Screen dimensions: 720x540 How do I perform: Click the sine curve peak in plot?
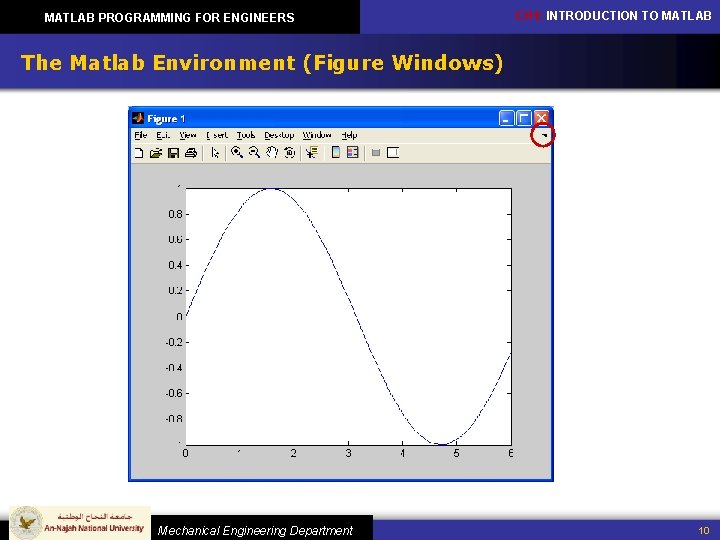[x=271, y=189]
